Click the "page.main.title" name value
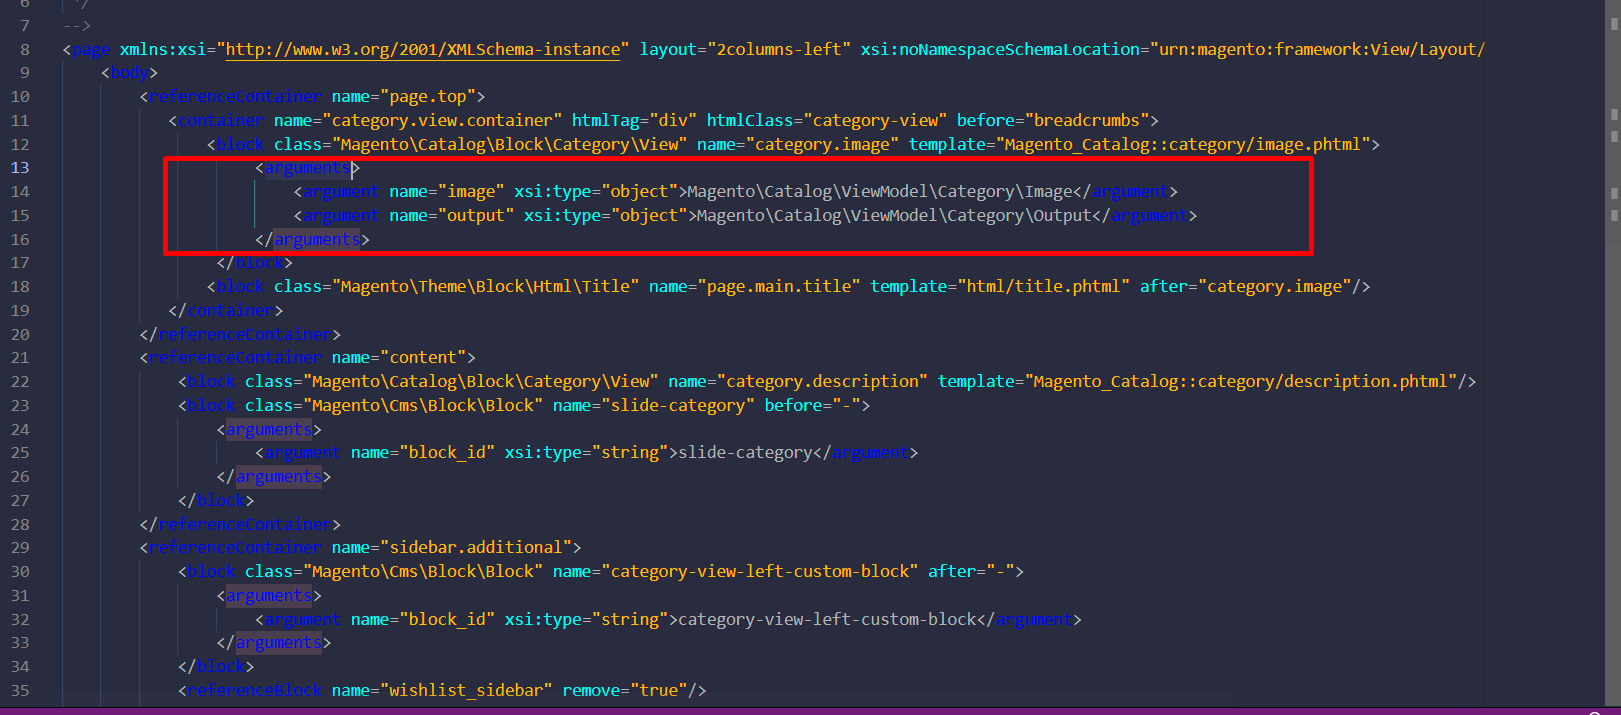This screenshot has width=1621, height=715. (x=779, y=287)
